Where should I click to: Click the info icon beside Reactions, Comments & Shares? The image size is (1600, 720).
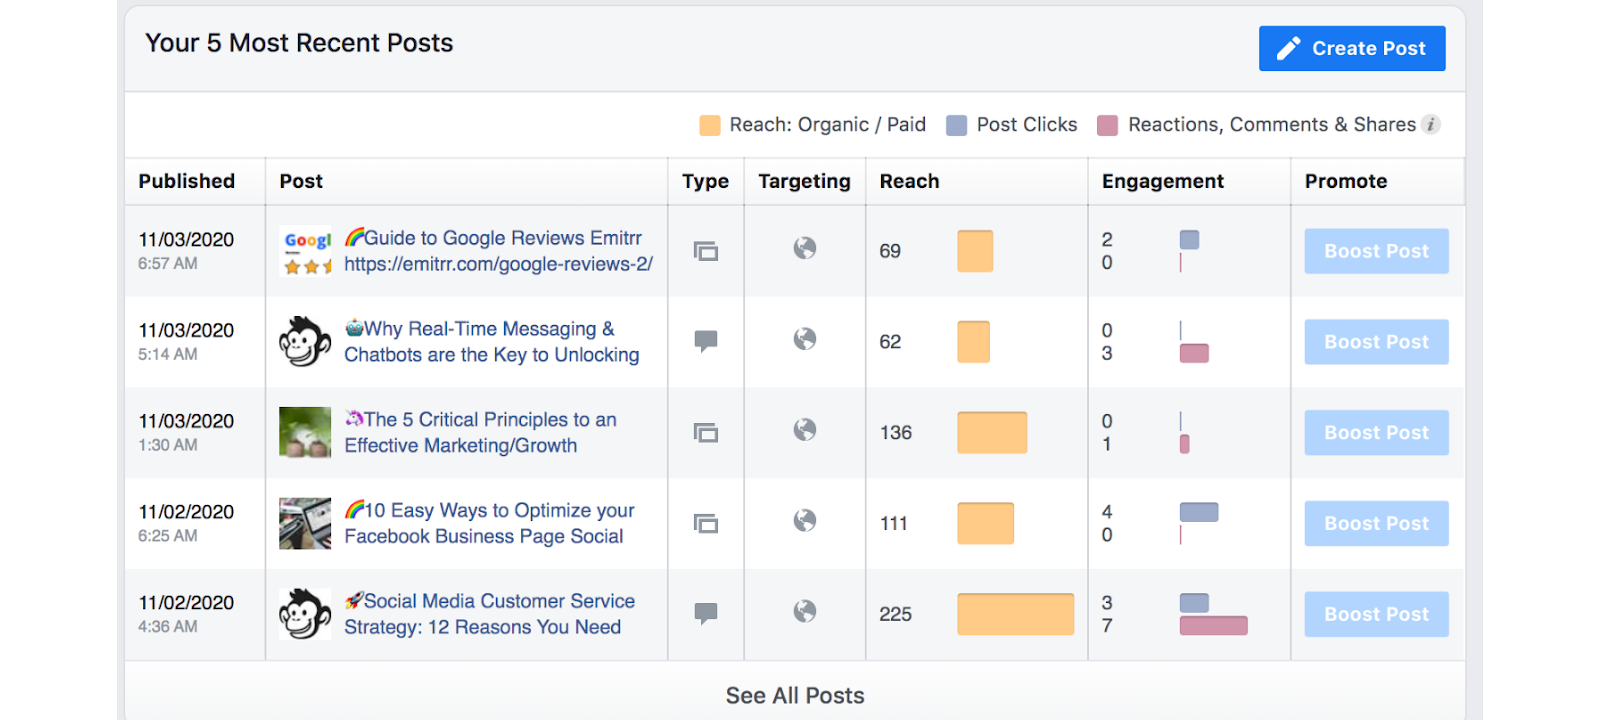[x=1431, y=124]
